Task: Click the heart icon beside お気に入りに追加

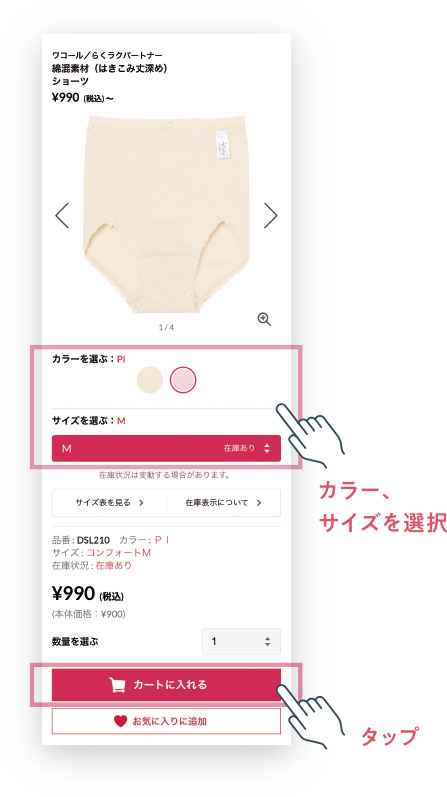Action: click(120, 721)
